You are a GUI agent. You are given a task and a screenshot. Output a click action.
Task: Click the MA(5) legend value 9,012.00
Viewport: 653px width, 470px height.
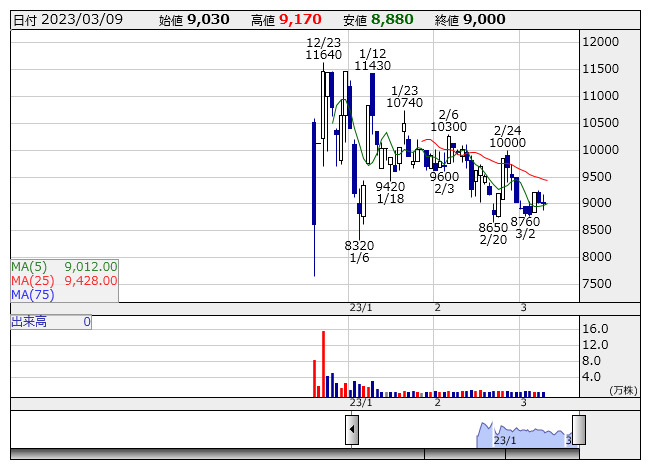click(91, 266)
